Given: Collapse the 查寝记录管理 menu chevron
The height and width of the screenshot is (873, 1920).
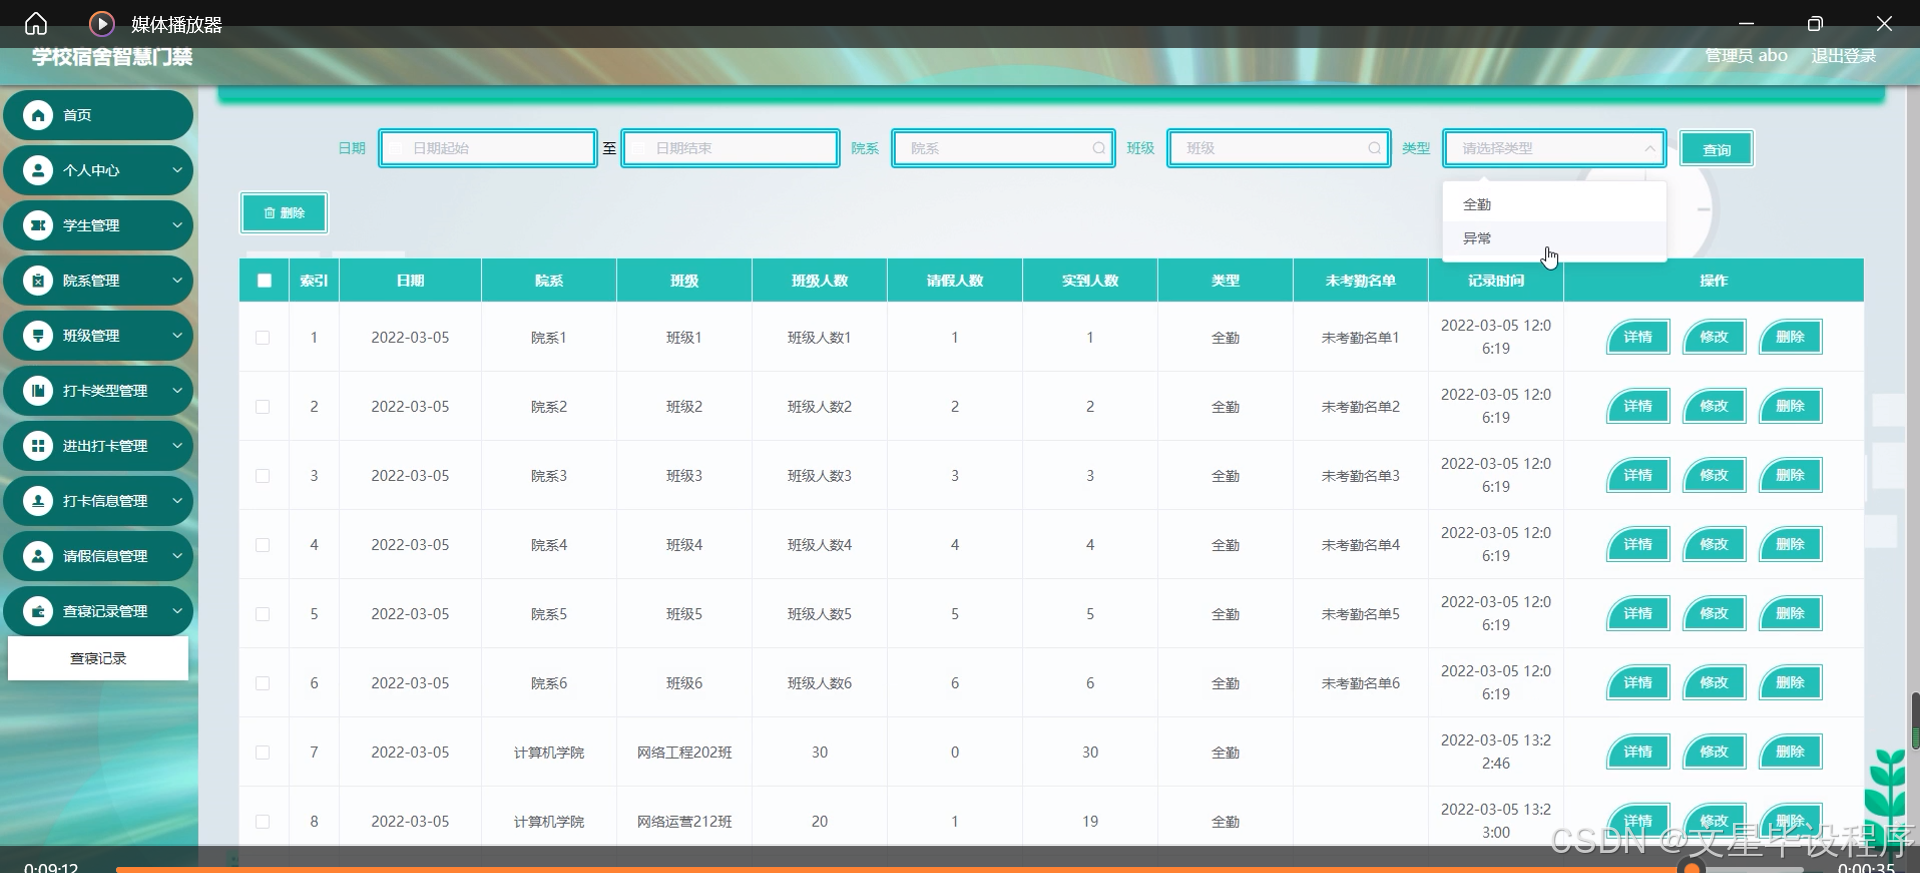Looking at the screenshot, I should click(177, 610).
